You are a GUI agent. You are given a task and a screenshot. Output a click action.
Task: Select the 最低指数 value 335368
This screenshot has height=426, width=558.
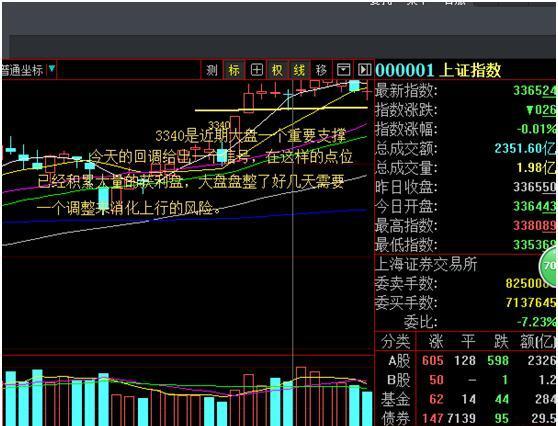535,244
